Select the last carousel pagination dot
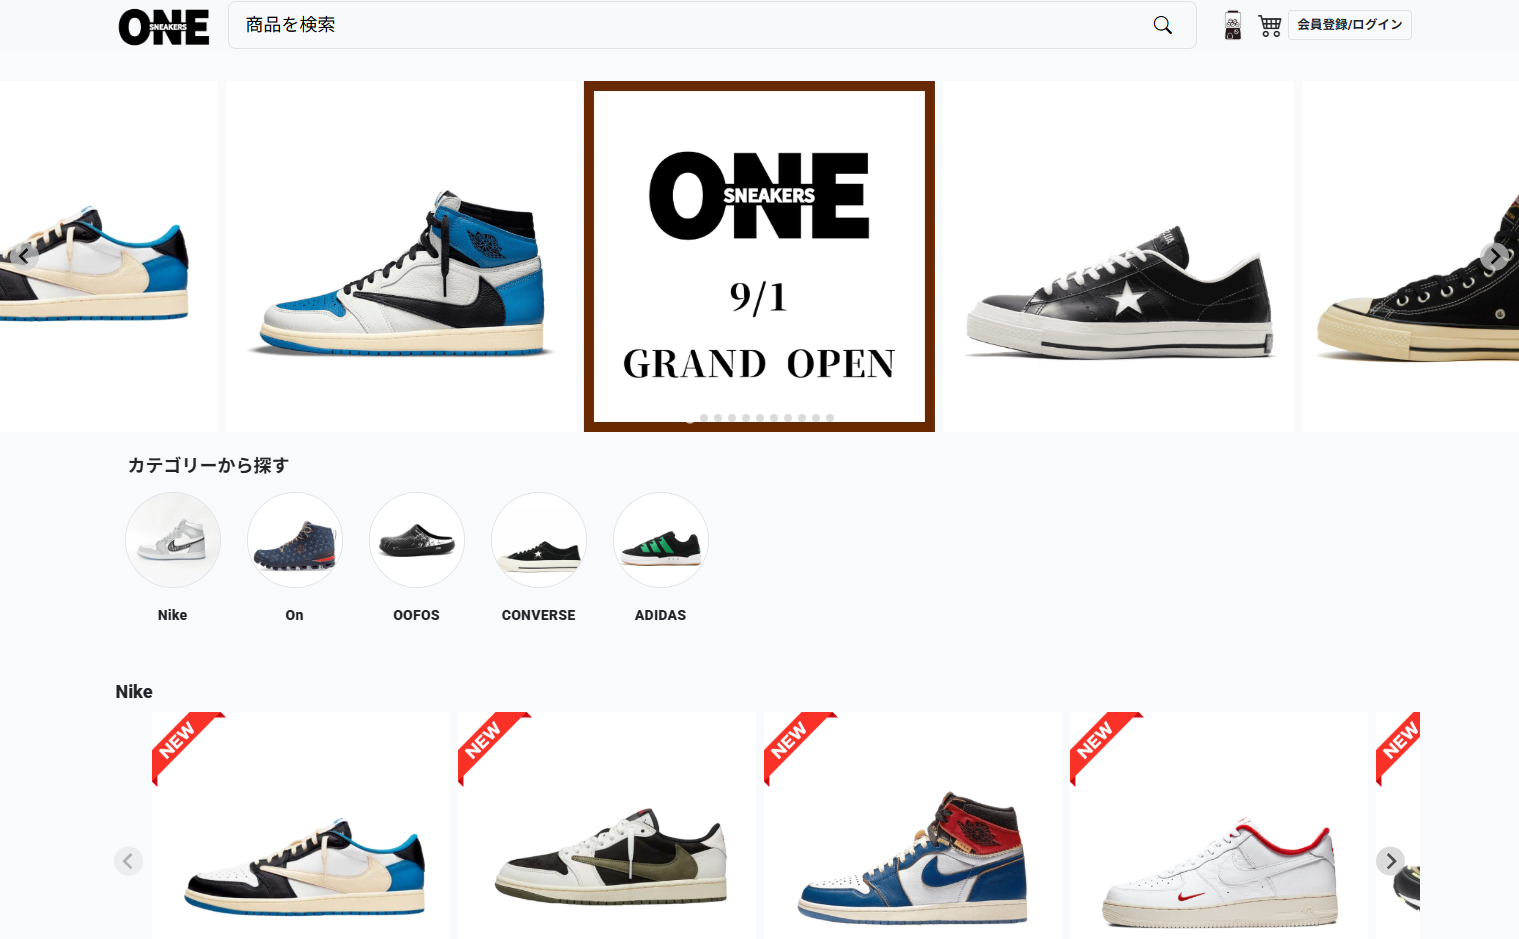Screen dimensions: 1519x939 (x=830, y=418)
